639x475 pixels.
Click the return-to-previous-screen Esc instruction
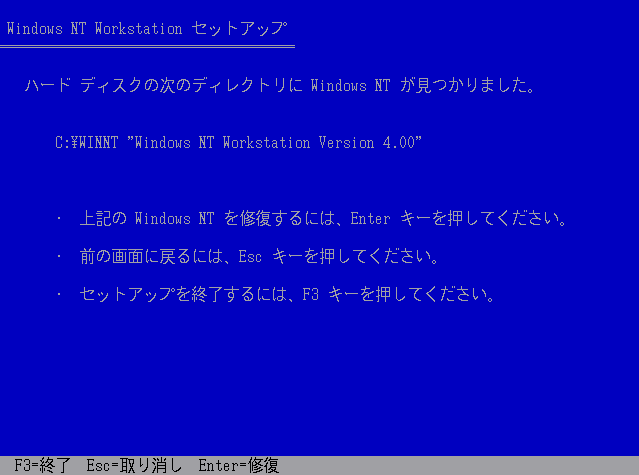tap(259, 256)
